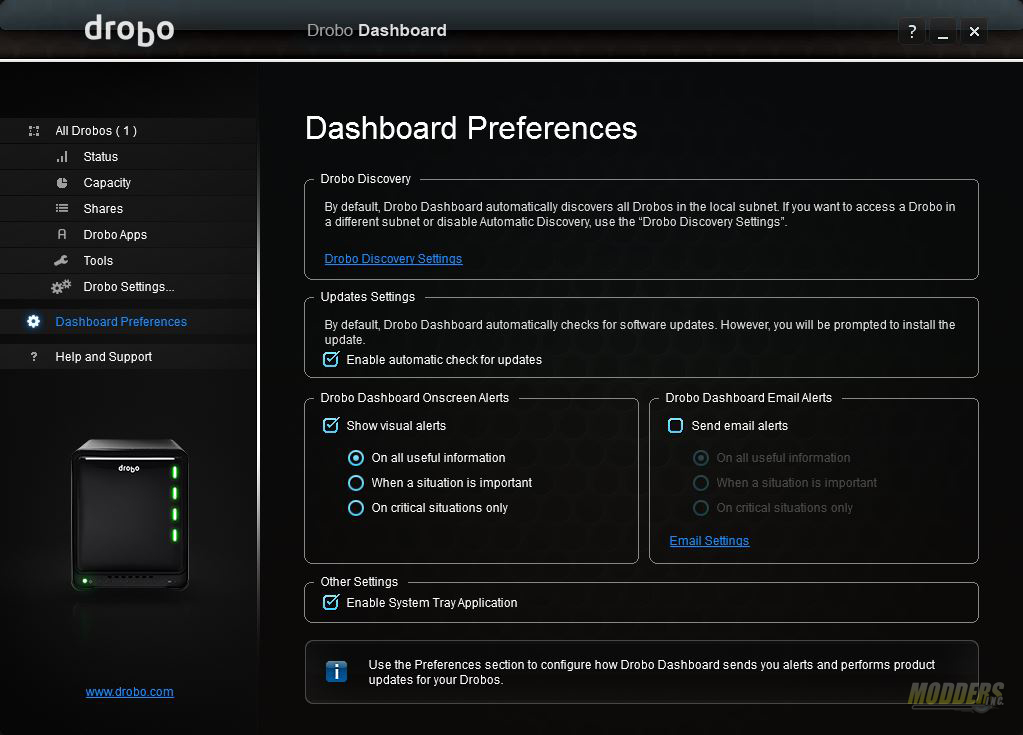Open Drobo Discovery Settings link

(393, 259)
